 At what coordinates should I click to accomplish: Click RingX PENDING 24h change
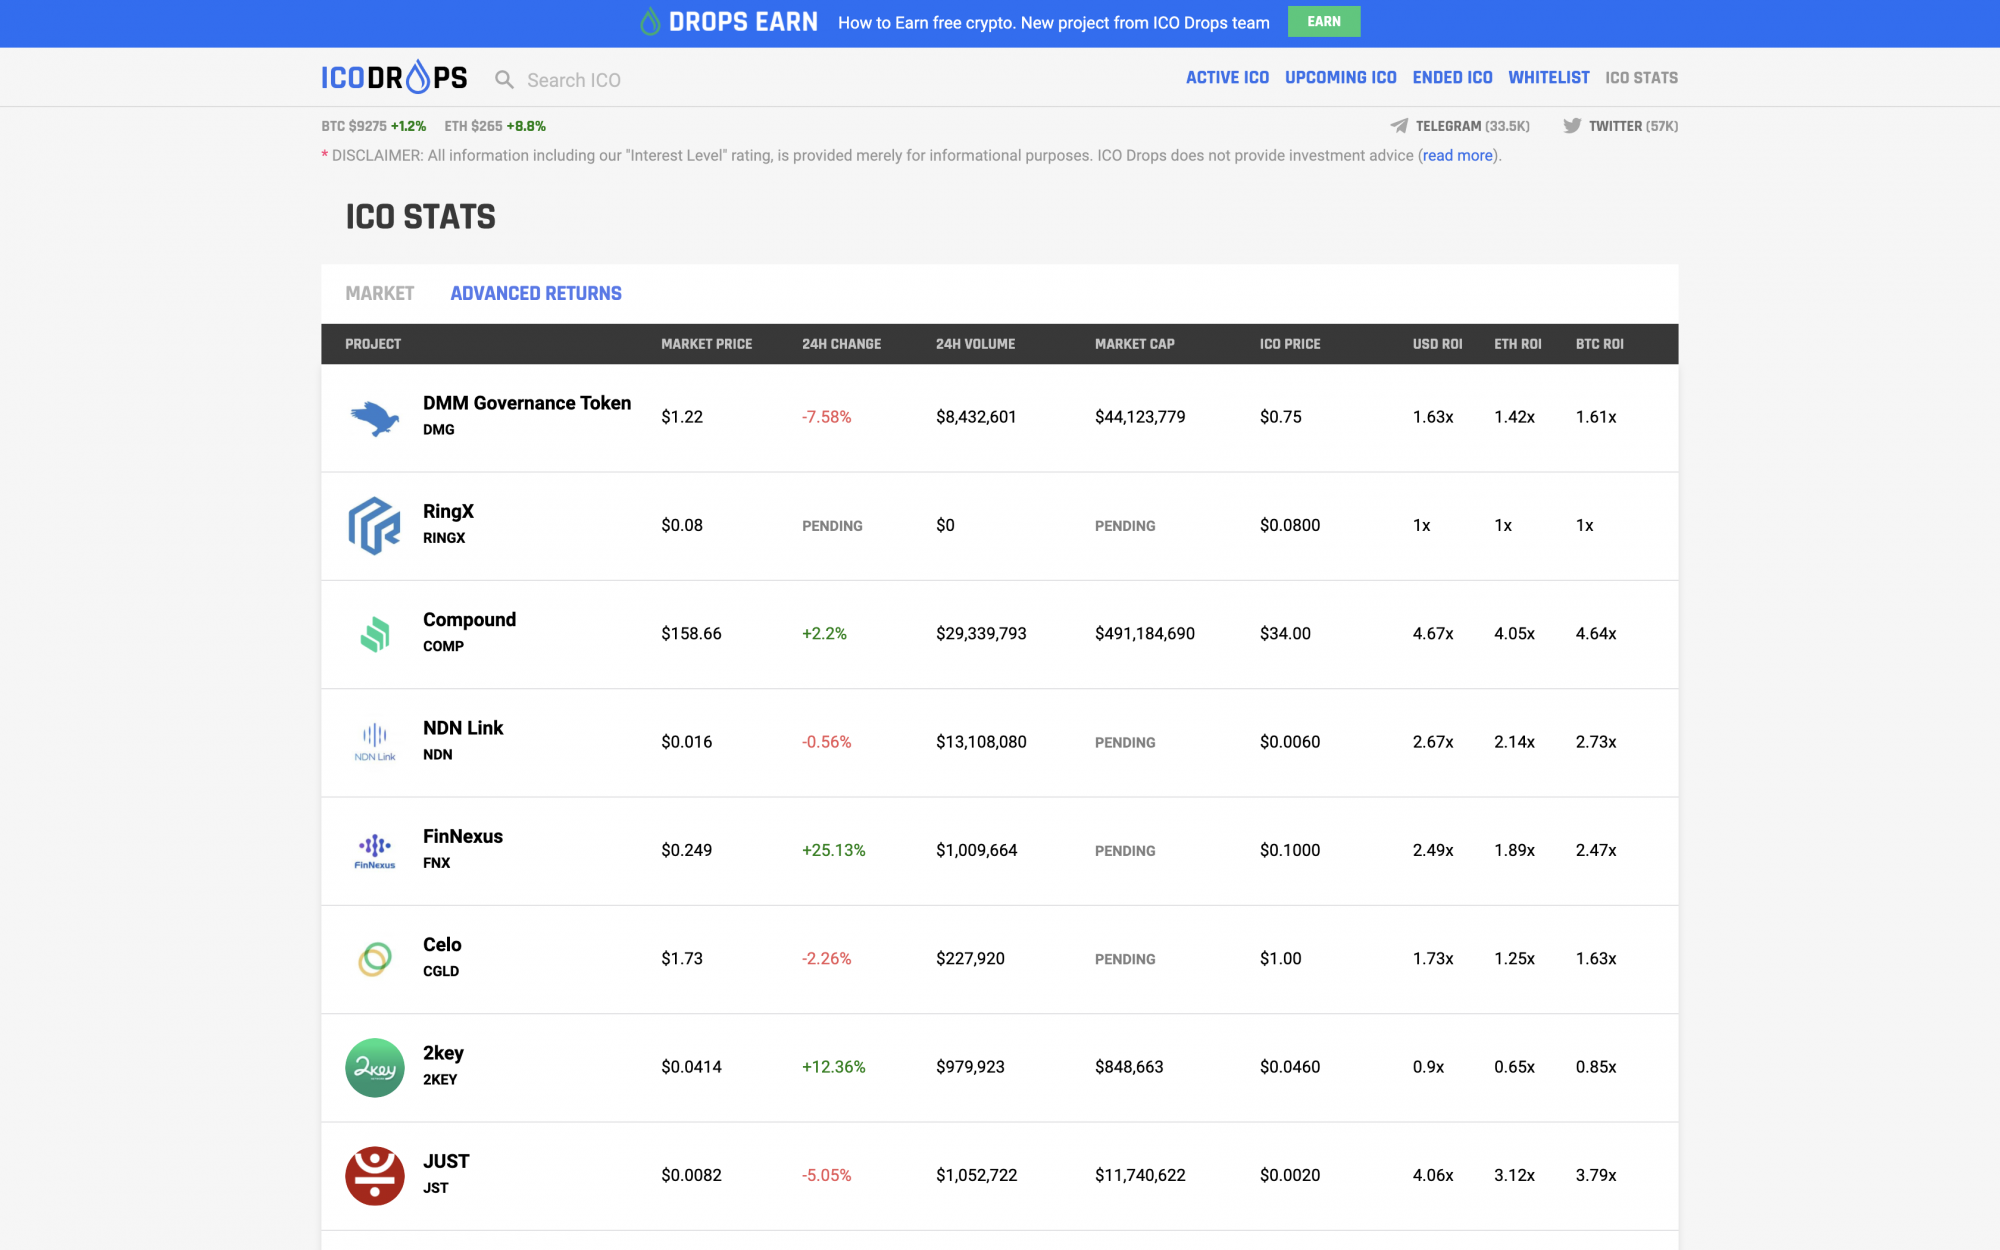coord(832,526)
